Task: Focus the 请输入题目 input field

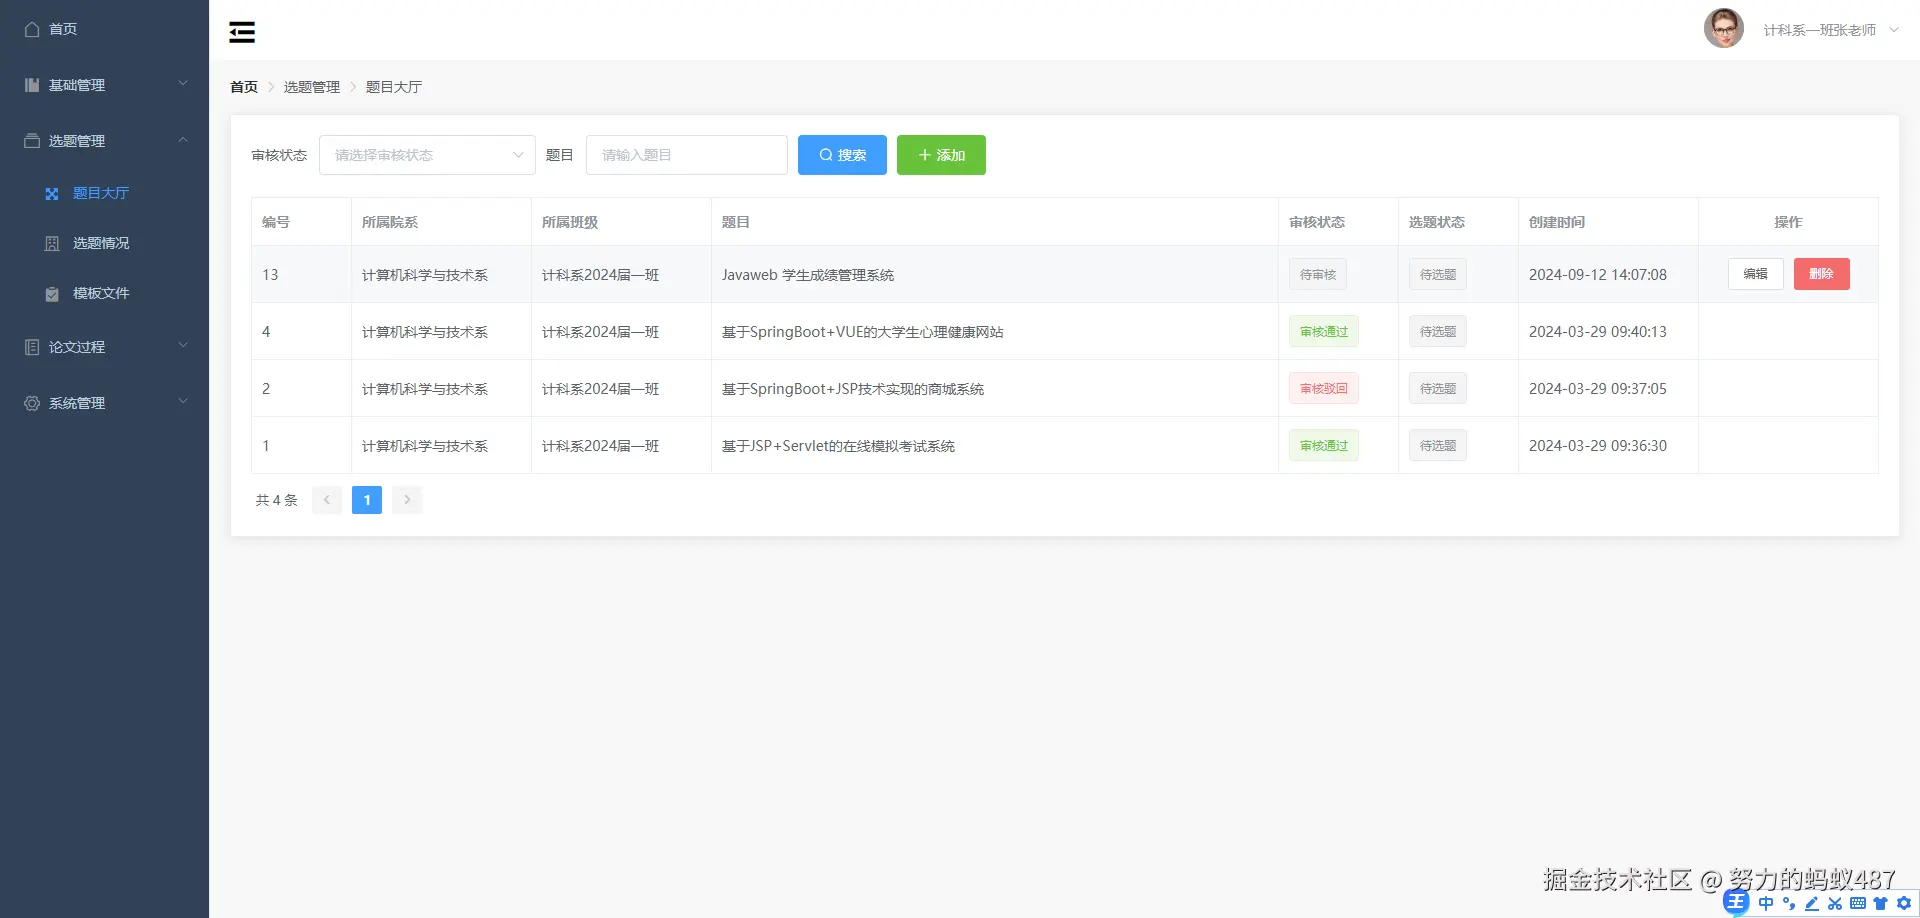Action: 687,155
